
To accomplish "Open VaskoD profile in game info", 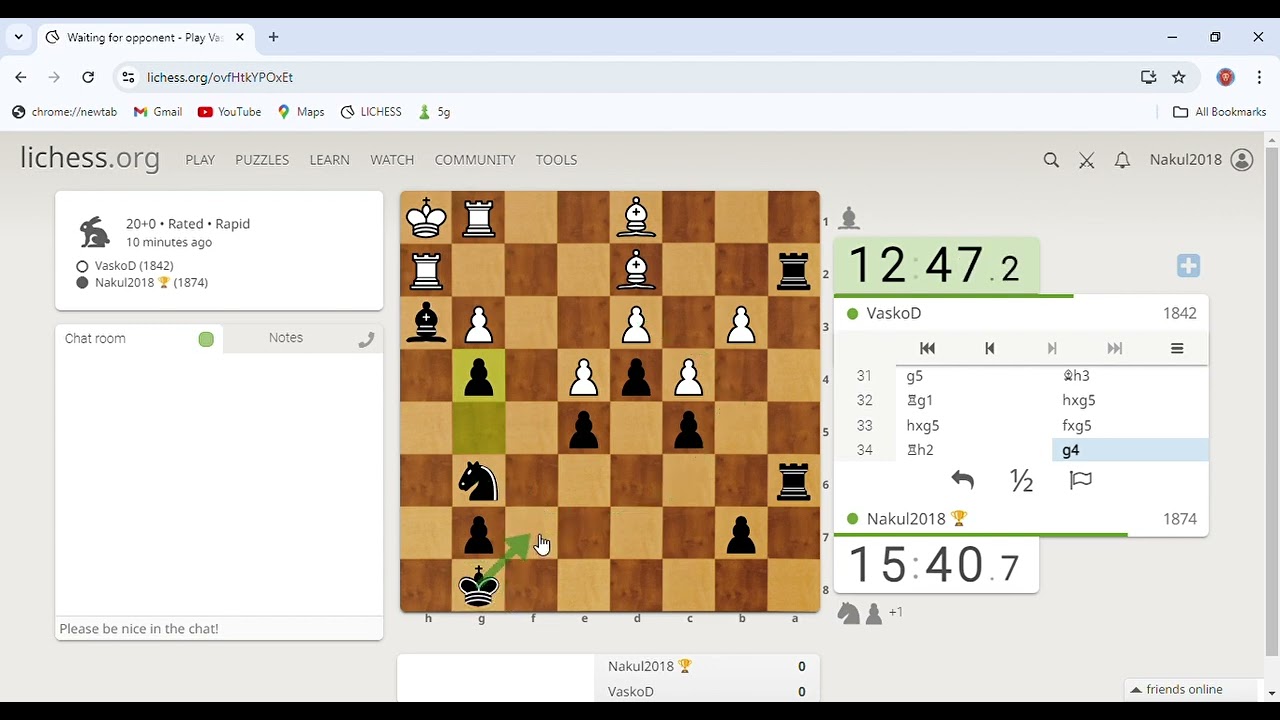I will [134, 266].
